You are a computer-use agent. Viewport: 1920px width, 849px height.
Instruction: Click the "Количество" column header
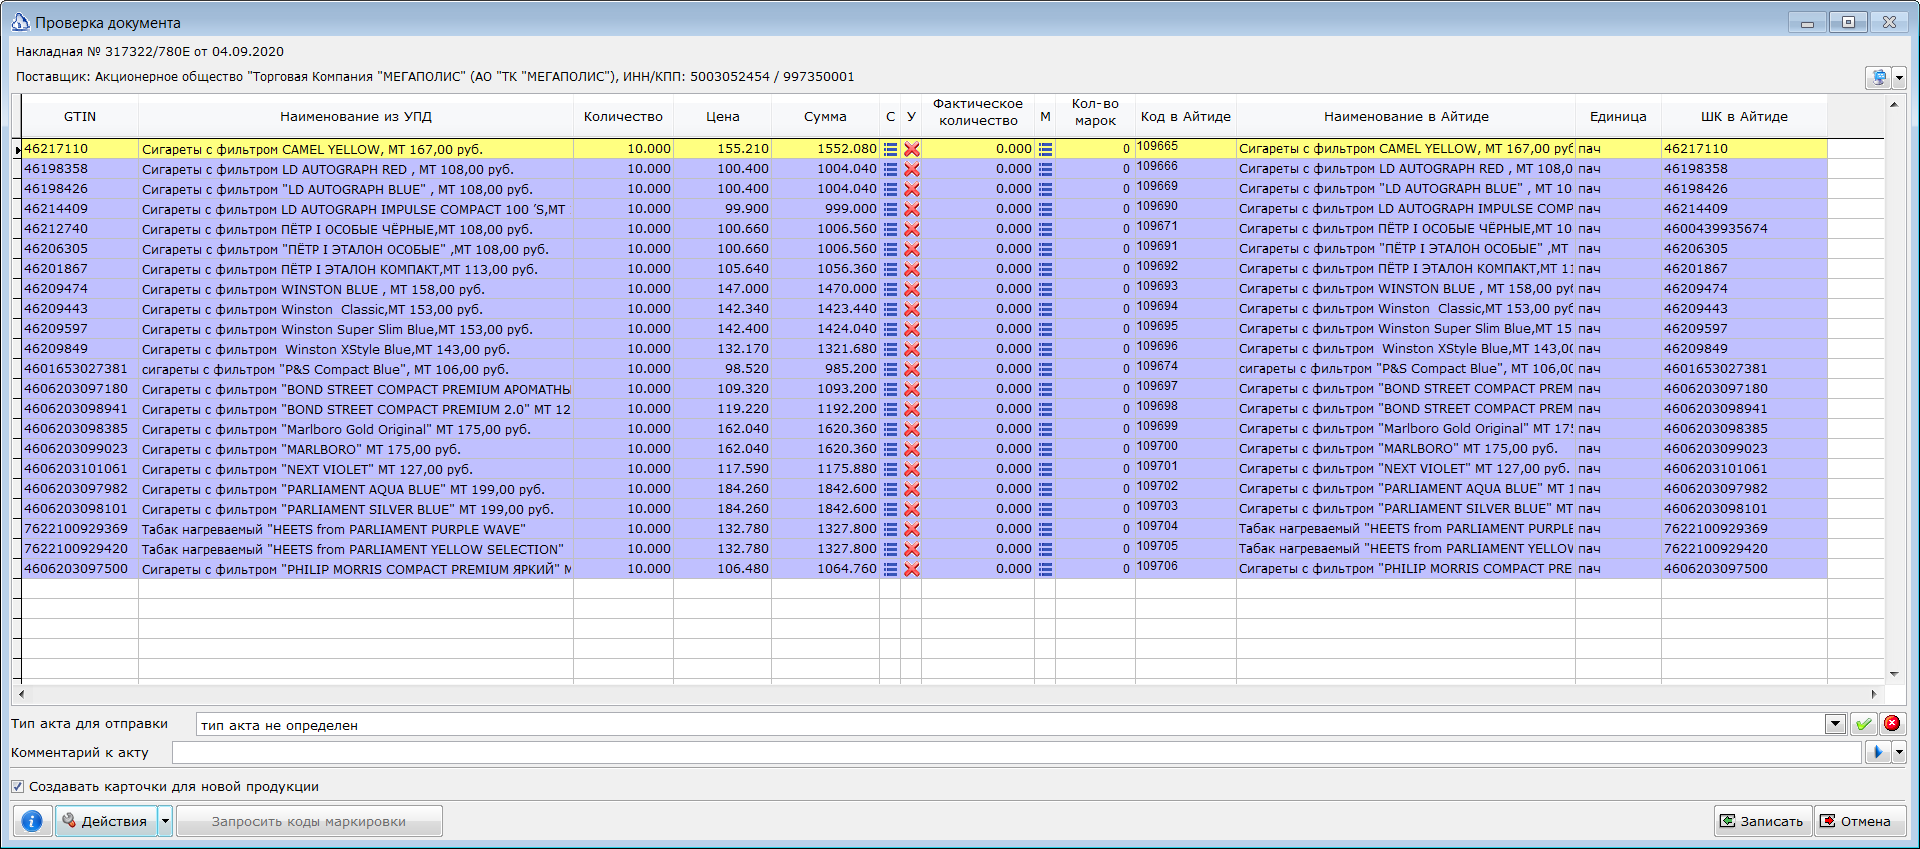pos(623,117)
